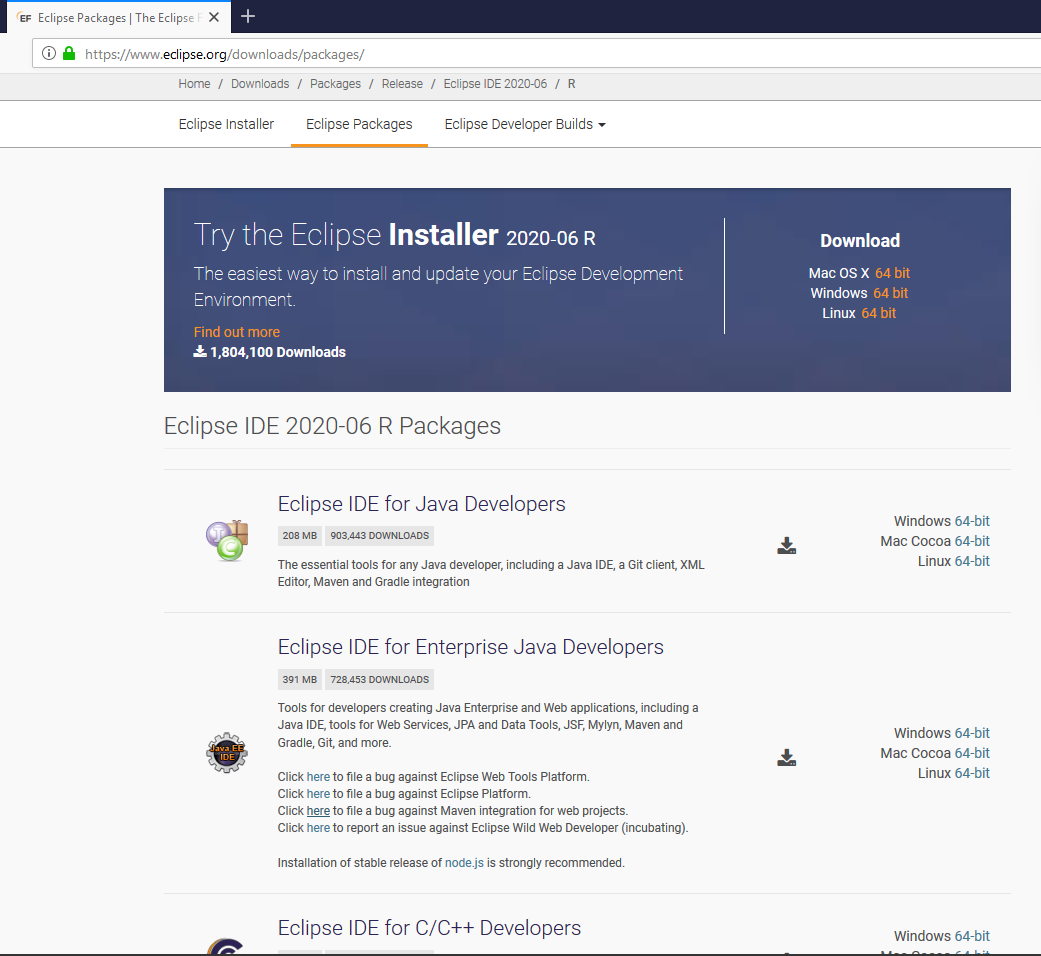Download the Mac OS X 64 bit installer
This screenshot has height=956, width=1041.
pyautogui.click(x=892, y=272)
